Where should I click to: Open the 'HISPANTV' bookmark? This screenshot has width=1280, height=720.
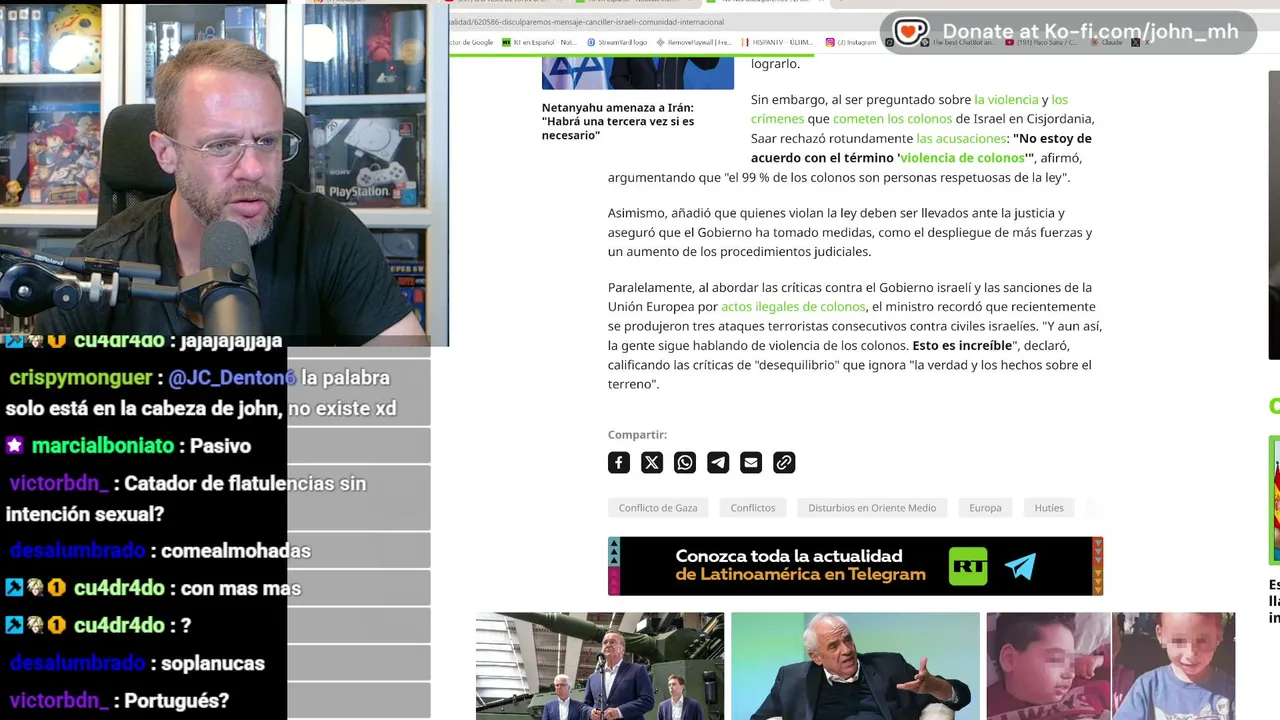click(778, 42)
